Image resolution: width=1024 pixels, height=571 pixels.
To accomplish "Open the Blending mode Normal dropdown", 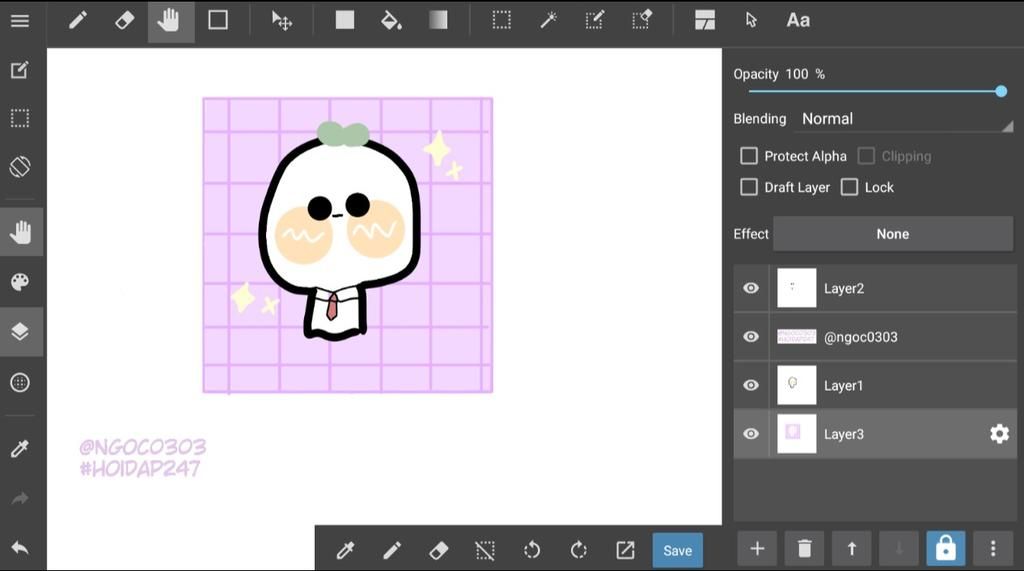I will tap(906, 119).
